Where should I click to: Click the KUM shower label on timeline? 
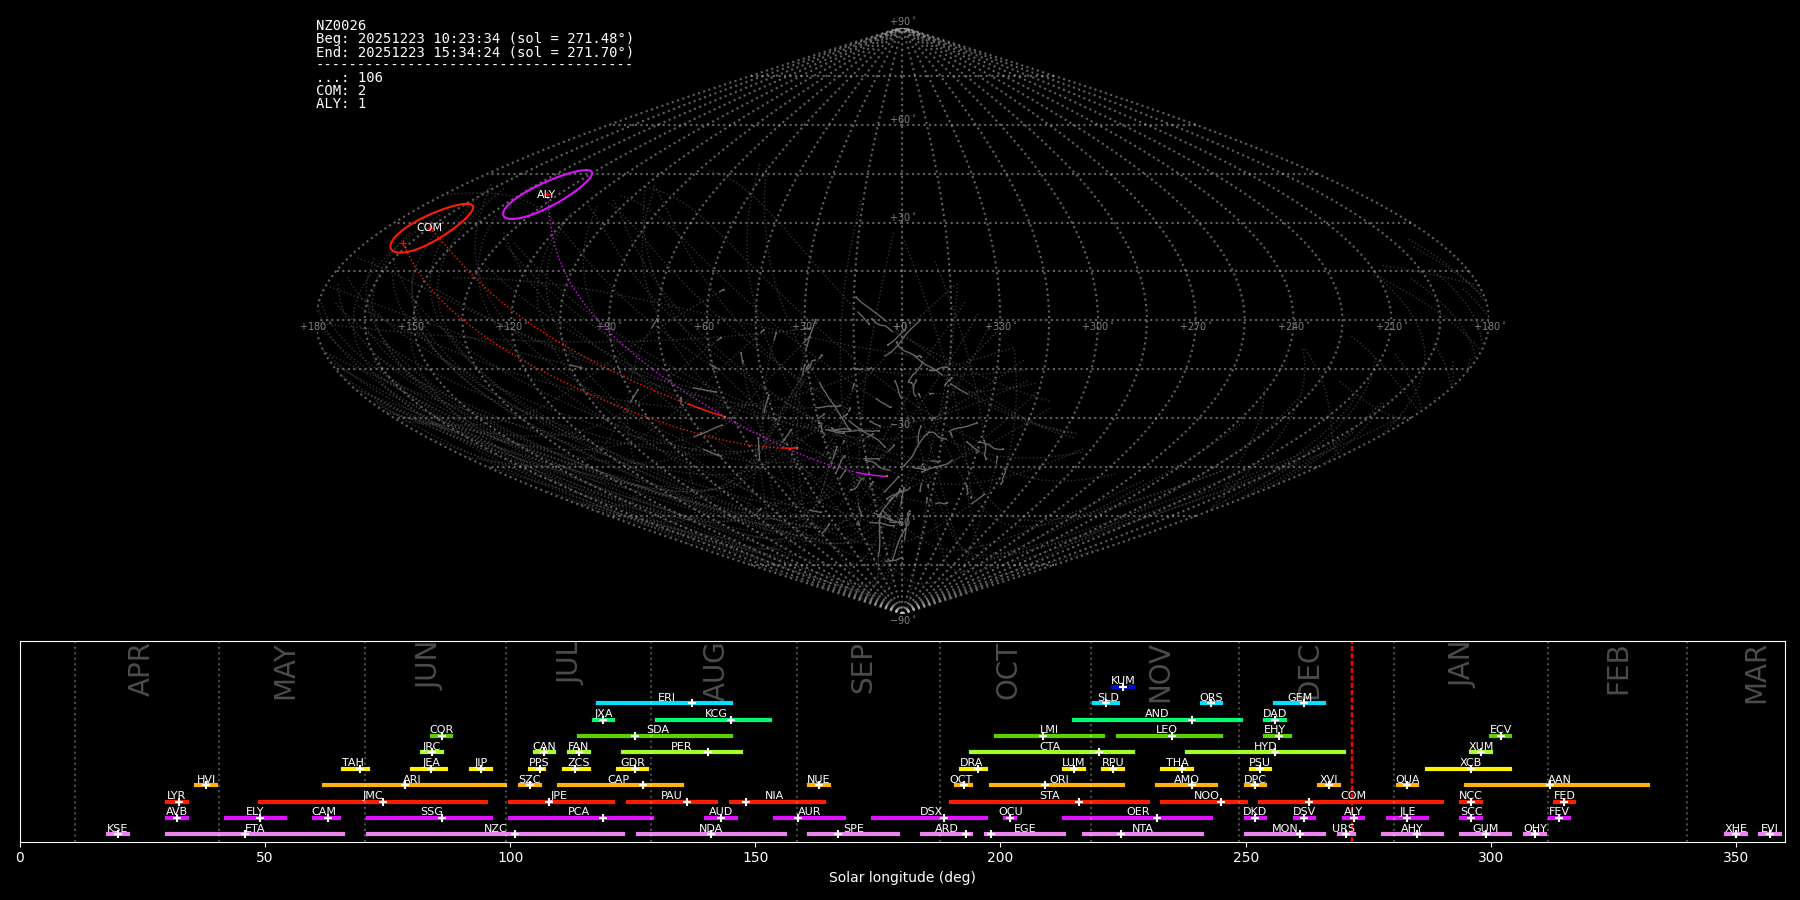click(1123, 681)
